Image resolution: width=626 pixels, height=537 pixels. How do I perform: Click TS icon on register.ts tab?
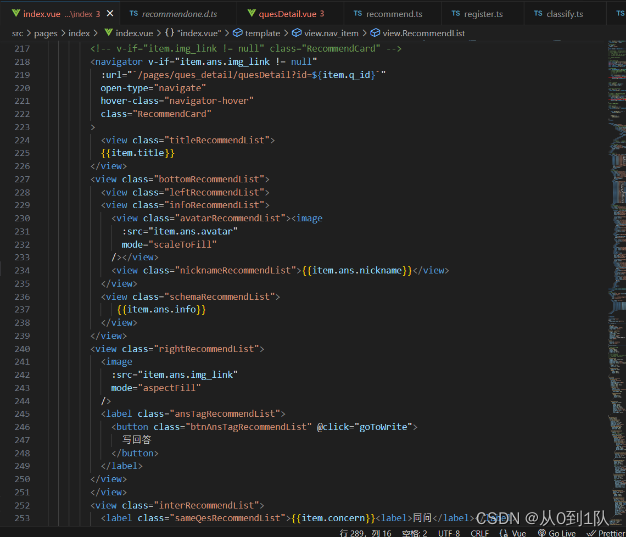click(x=456, y=13)
